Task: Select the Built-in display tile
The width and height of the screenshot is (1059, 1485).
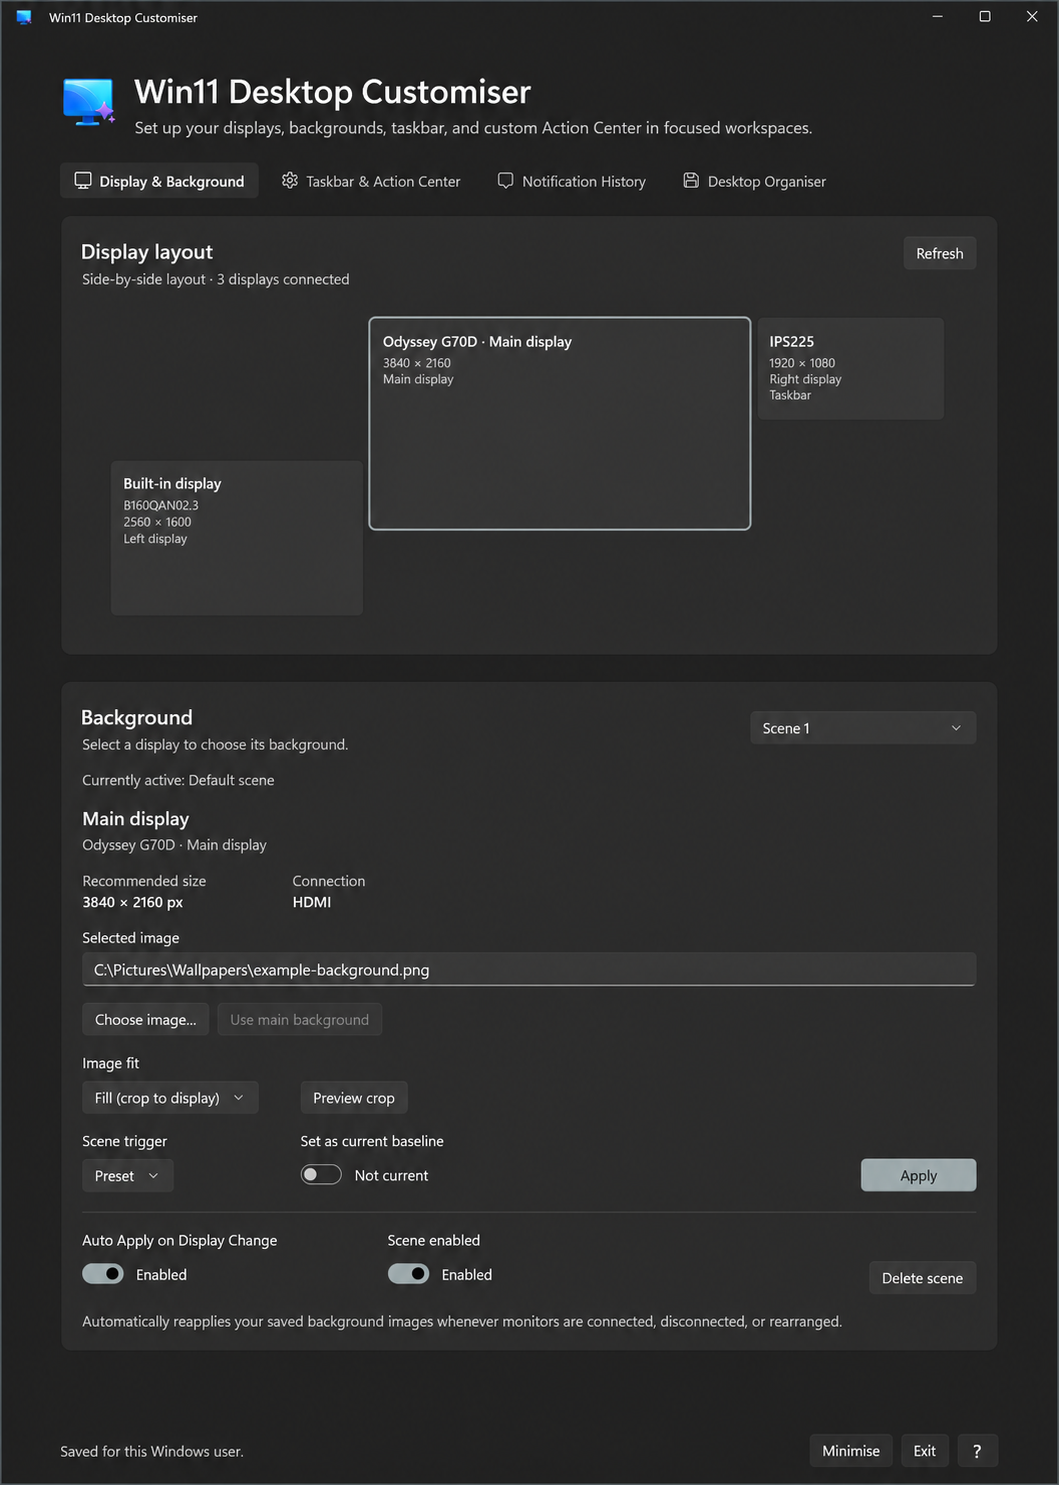Action: point(237,538)
